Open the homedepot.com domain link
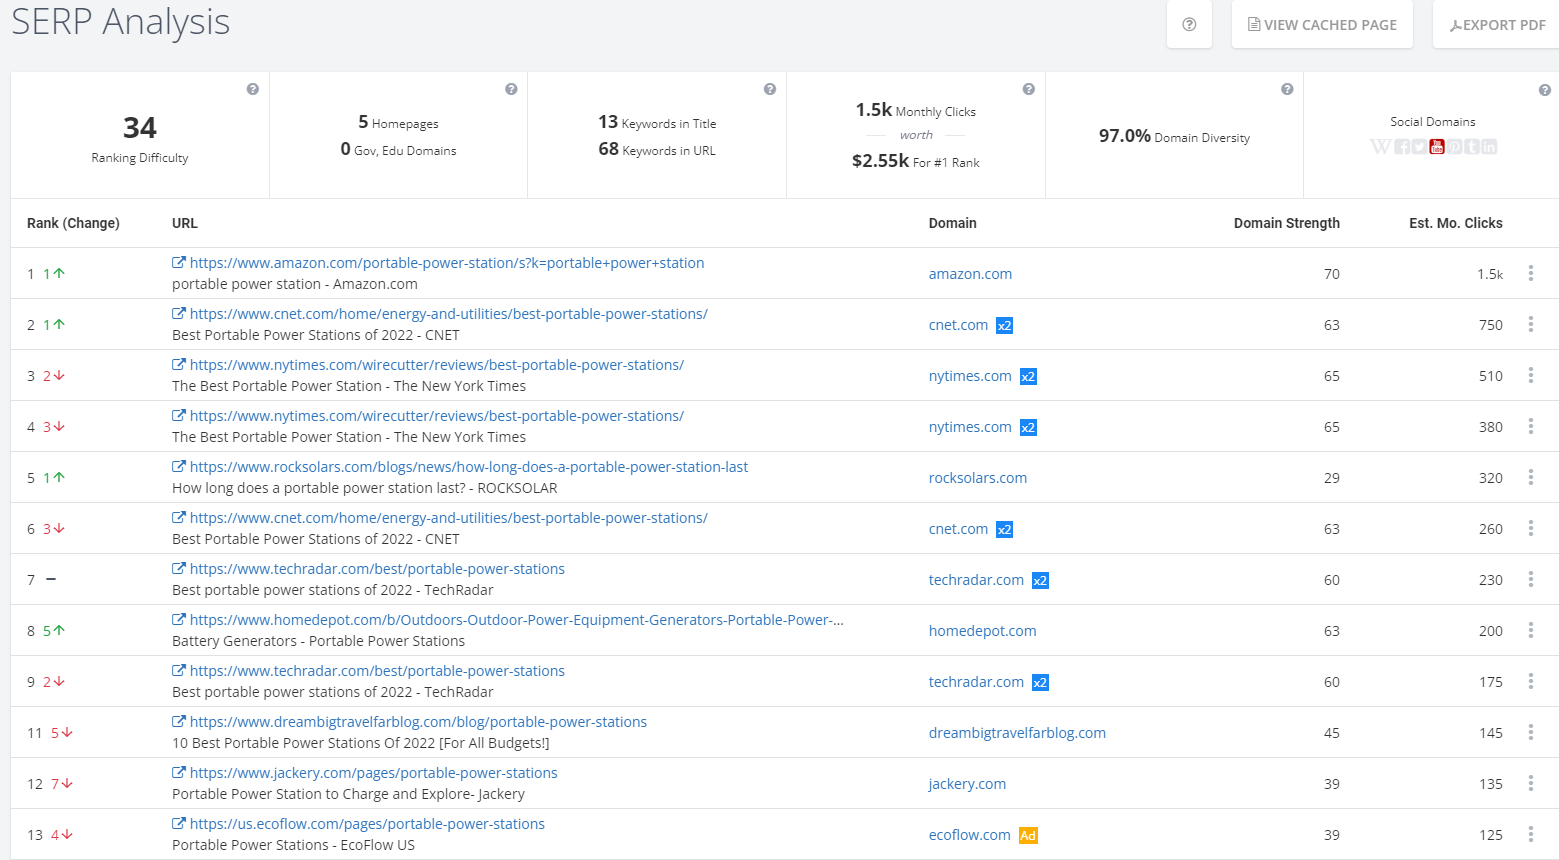The width and height of the screenshot is (1559, 860). (x=982, y=631)
